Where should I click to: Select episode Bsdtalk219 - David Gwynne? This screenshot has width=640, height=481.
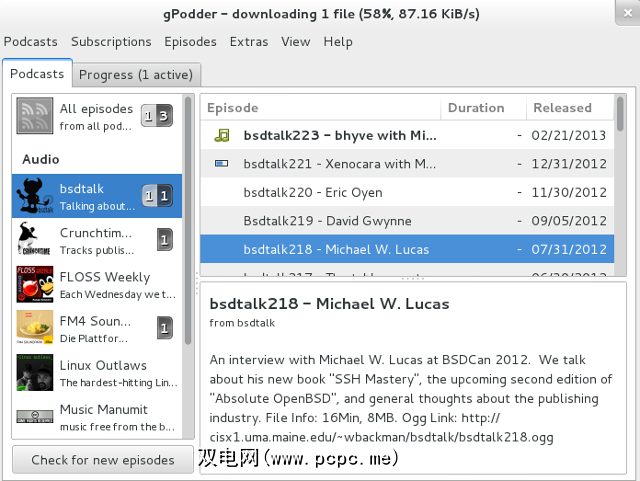(407, 221)
